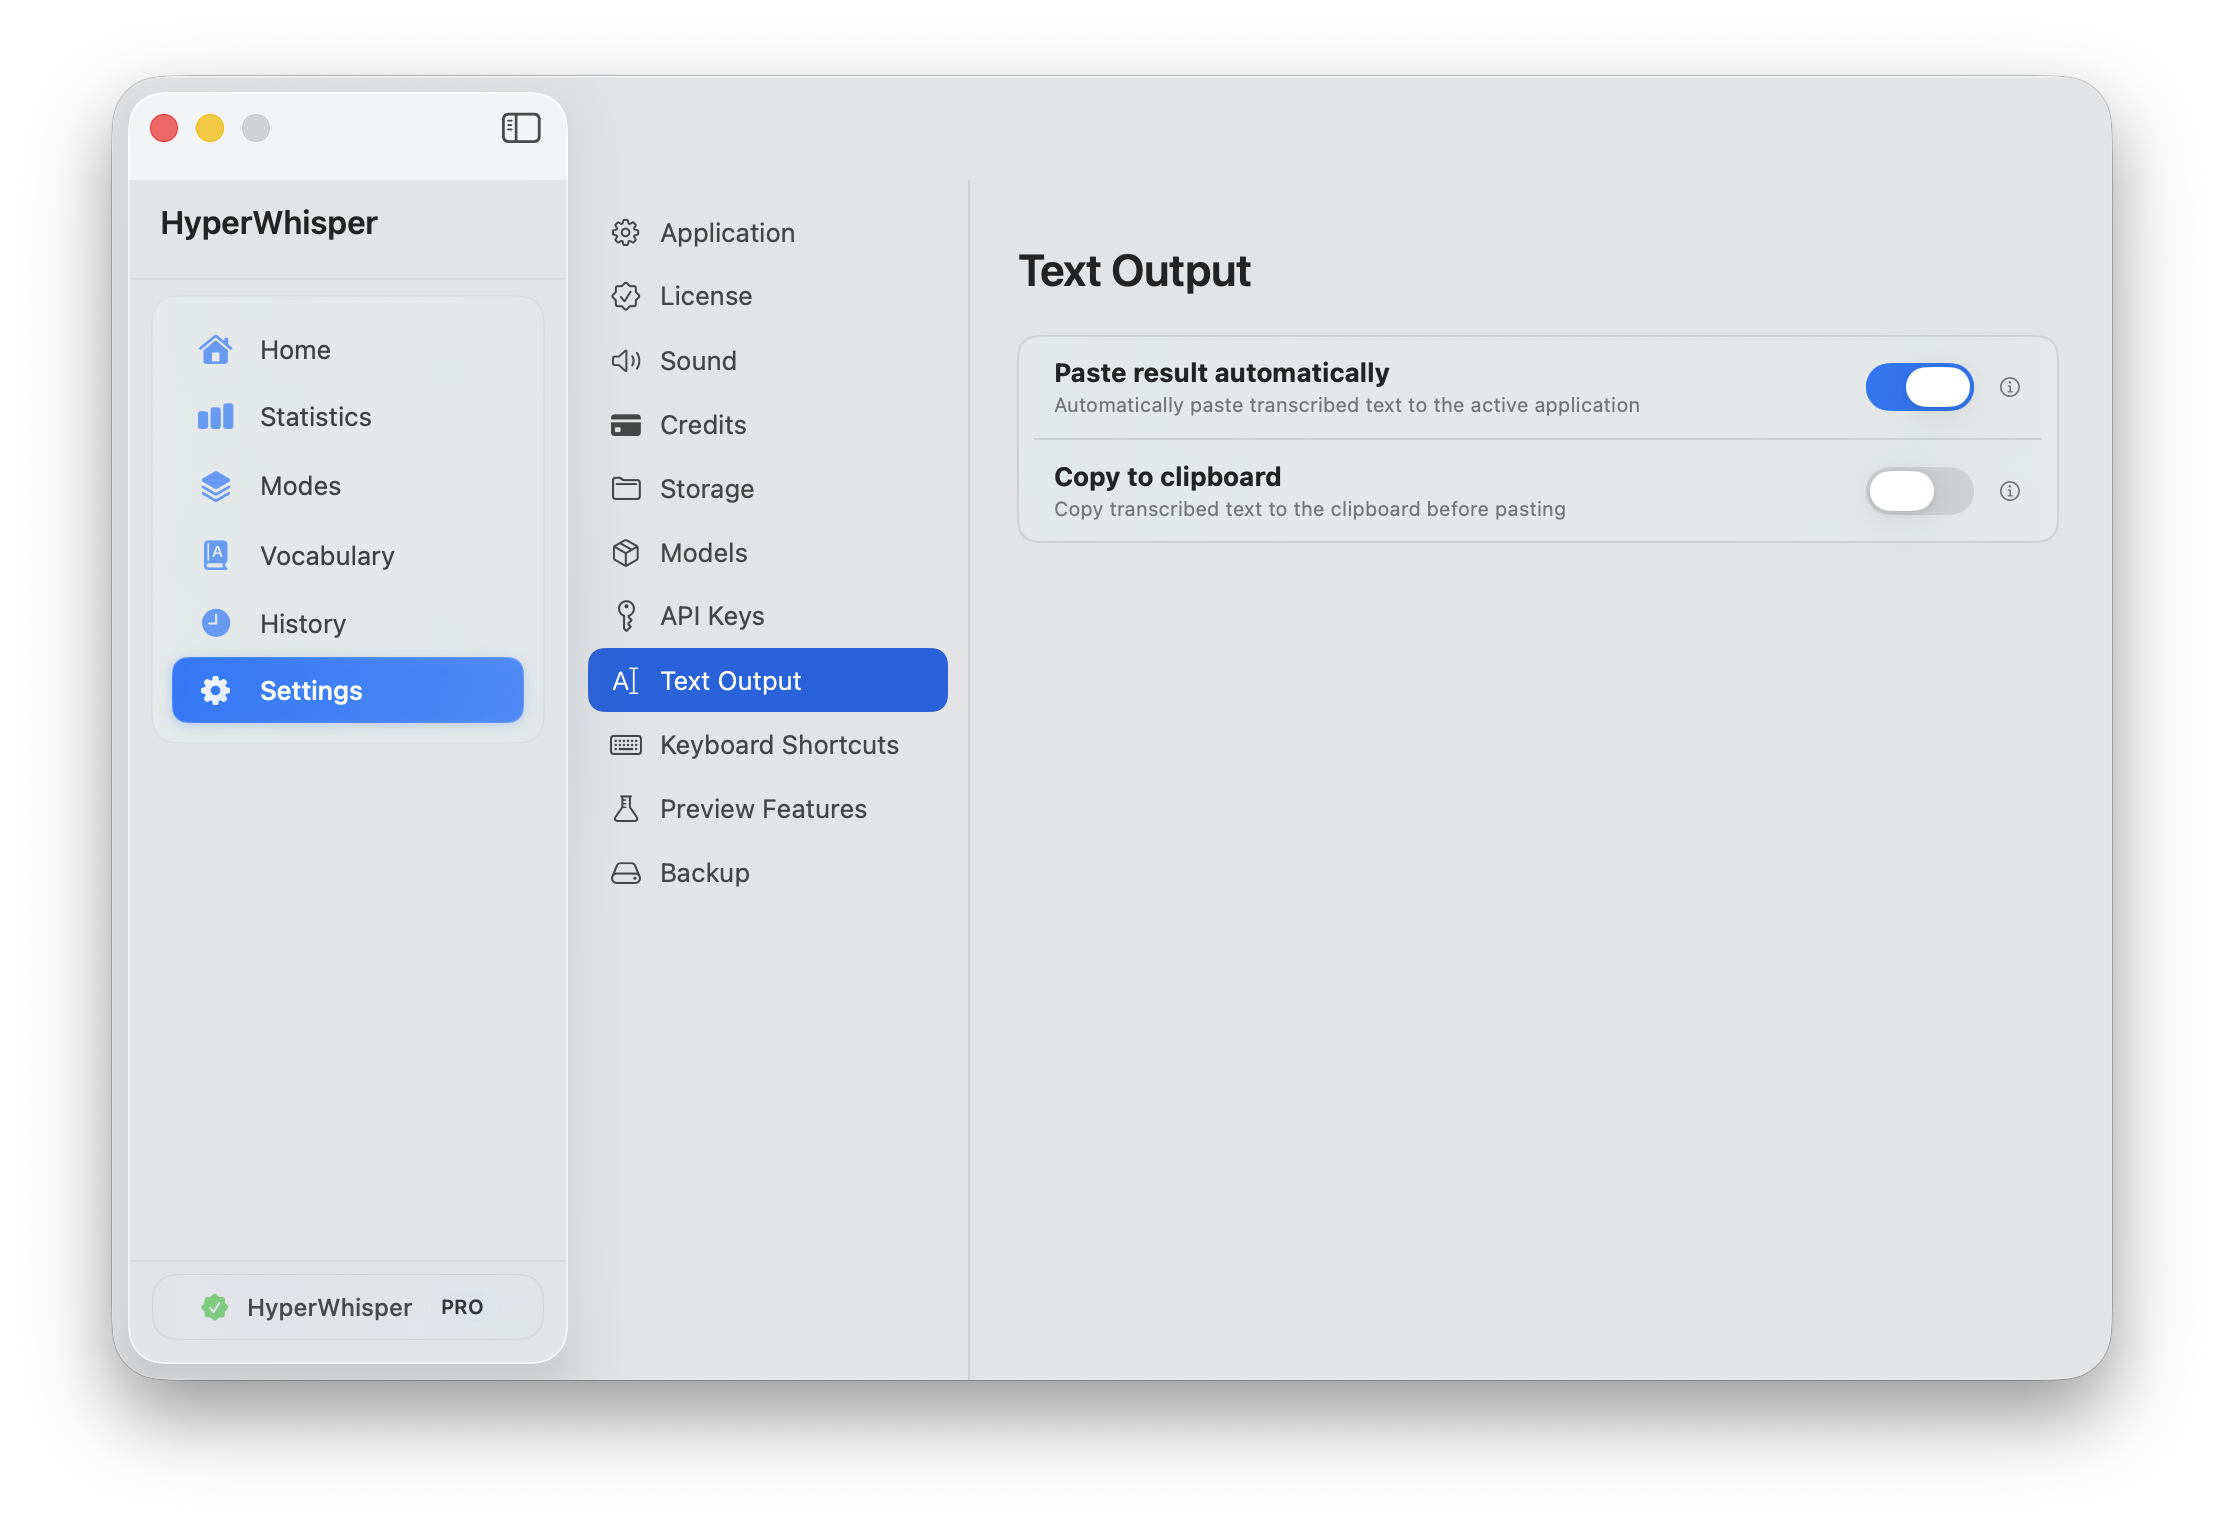Minimize the window with yellow button

(x=210, y=128)
